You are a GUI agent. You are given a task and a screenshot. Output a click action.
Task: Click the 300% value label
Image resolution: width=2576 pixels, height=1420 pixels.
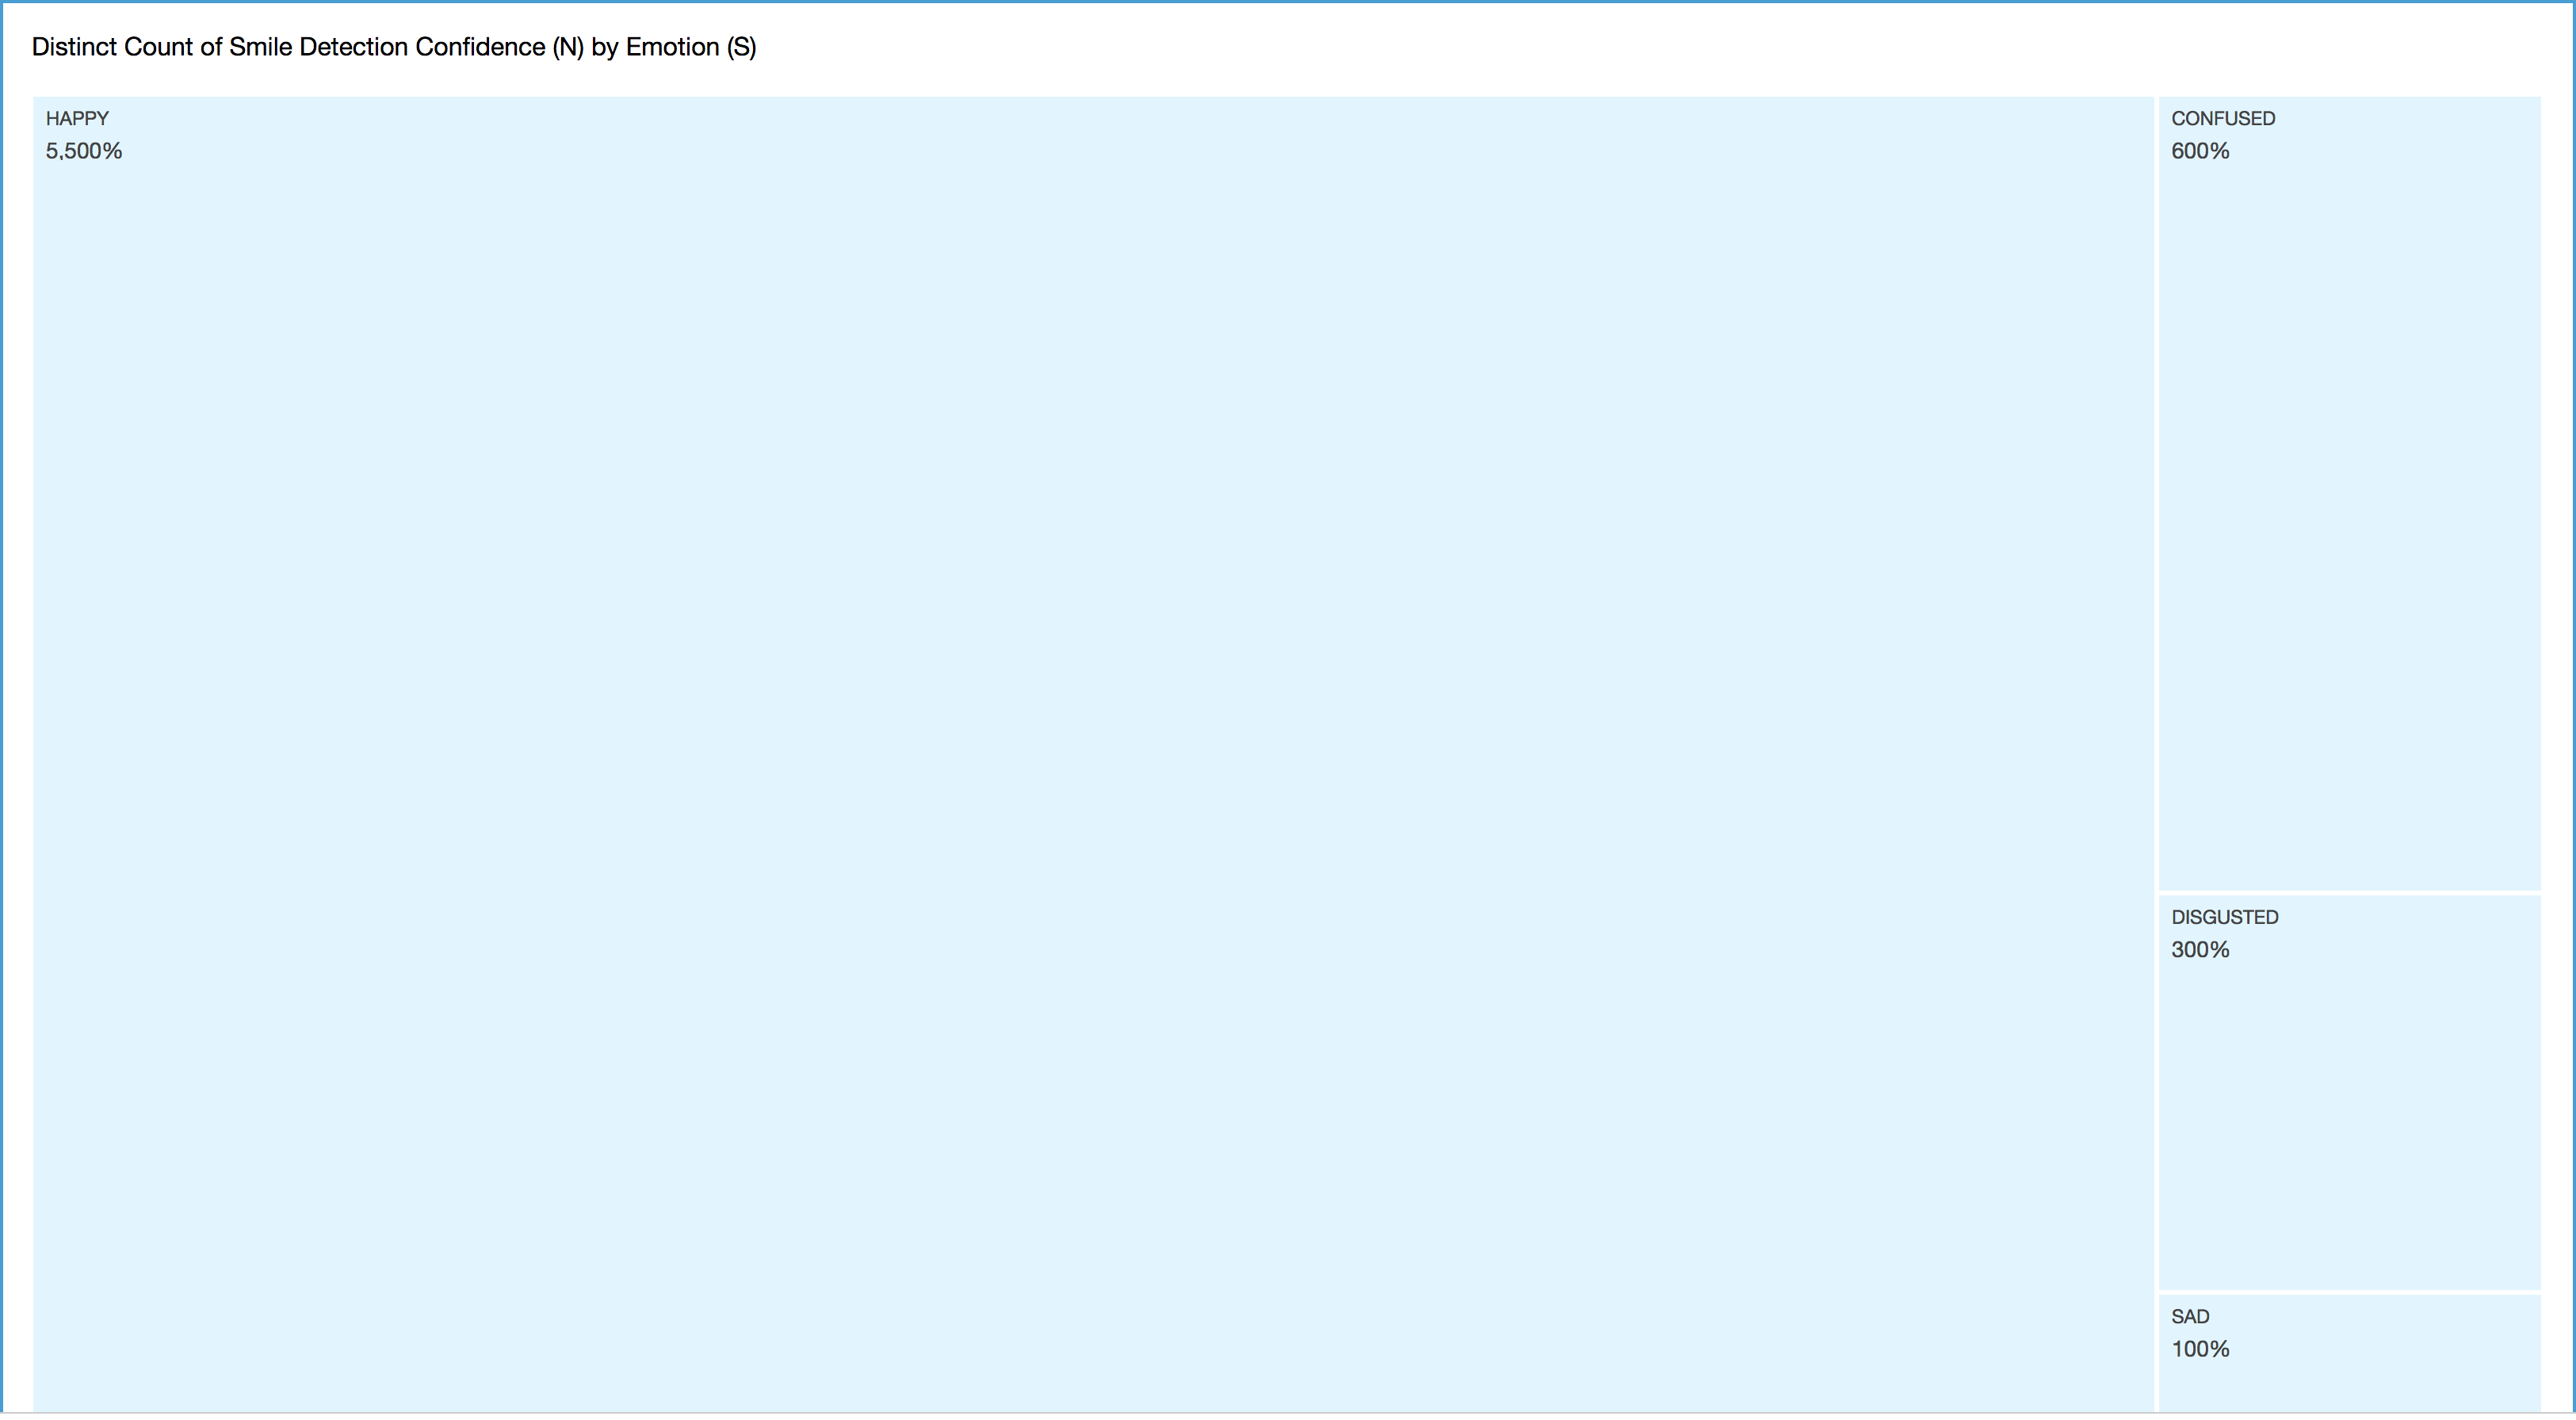(2200, 950)
